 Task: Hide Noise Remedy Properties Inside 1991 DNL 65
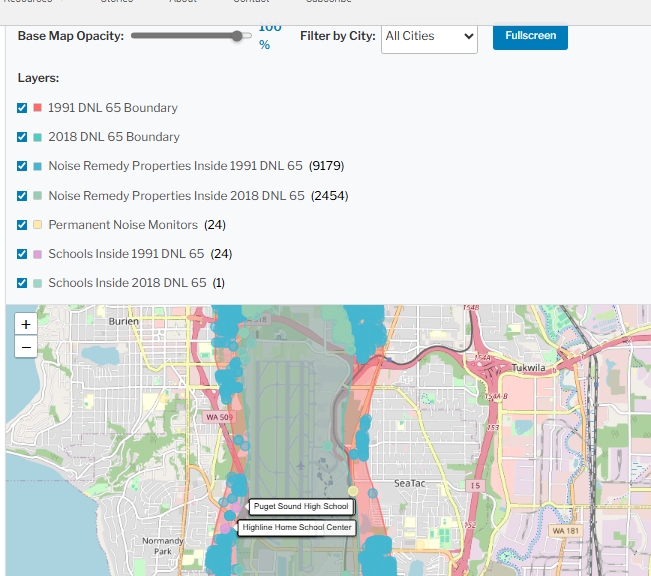click(22, 166)
